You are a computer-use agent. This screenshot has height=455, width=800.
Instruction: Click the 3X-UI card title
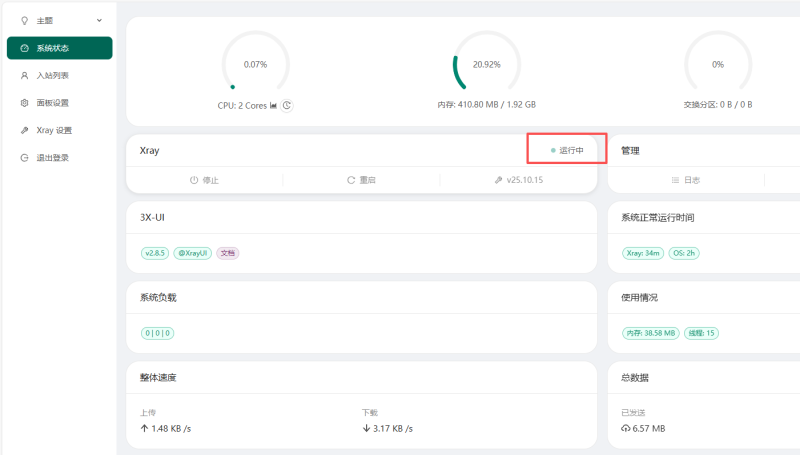(152, 217)
